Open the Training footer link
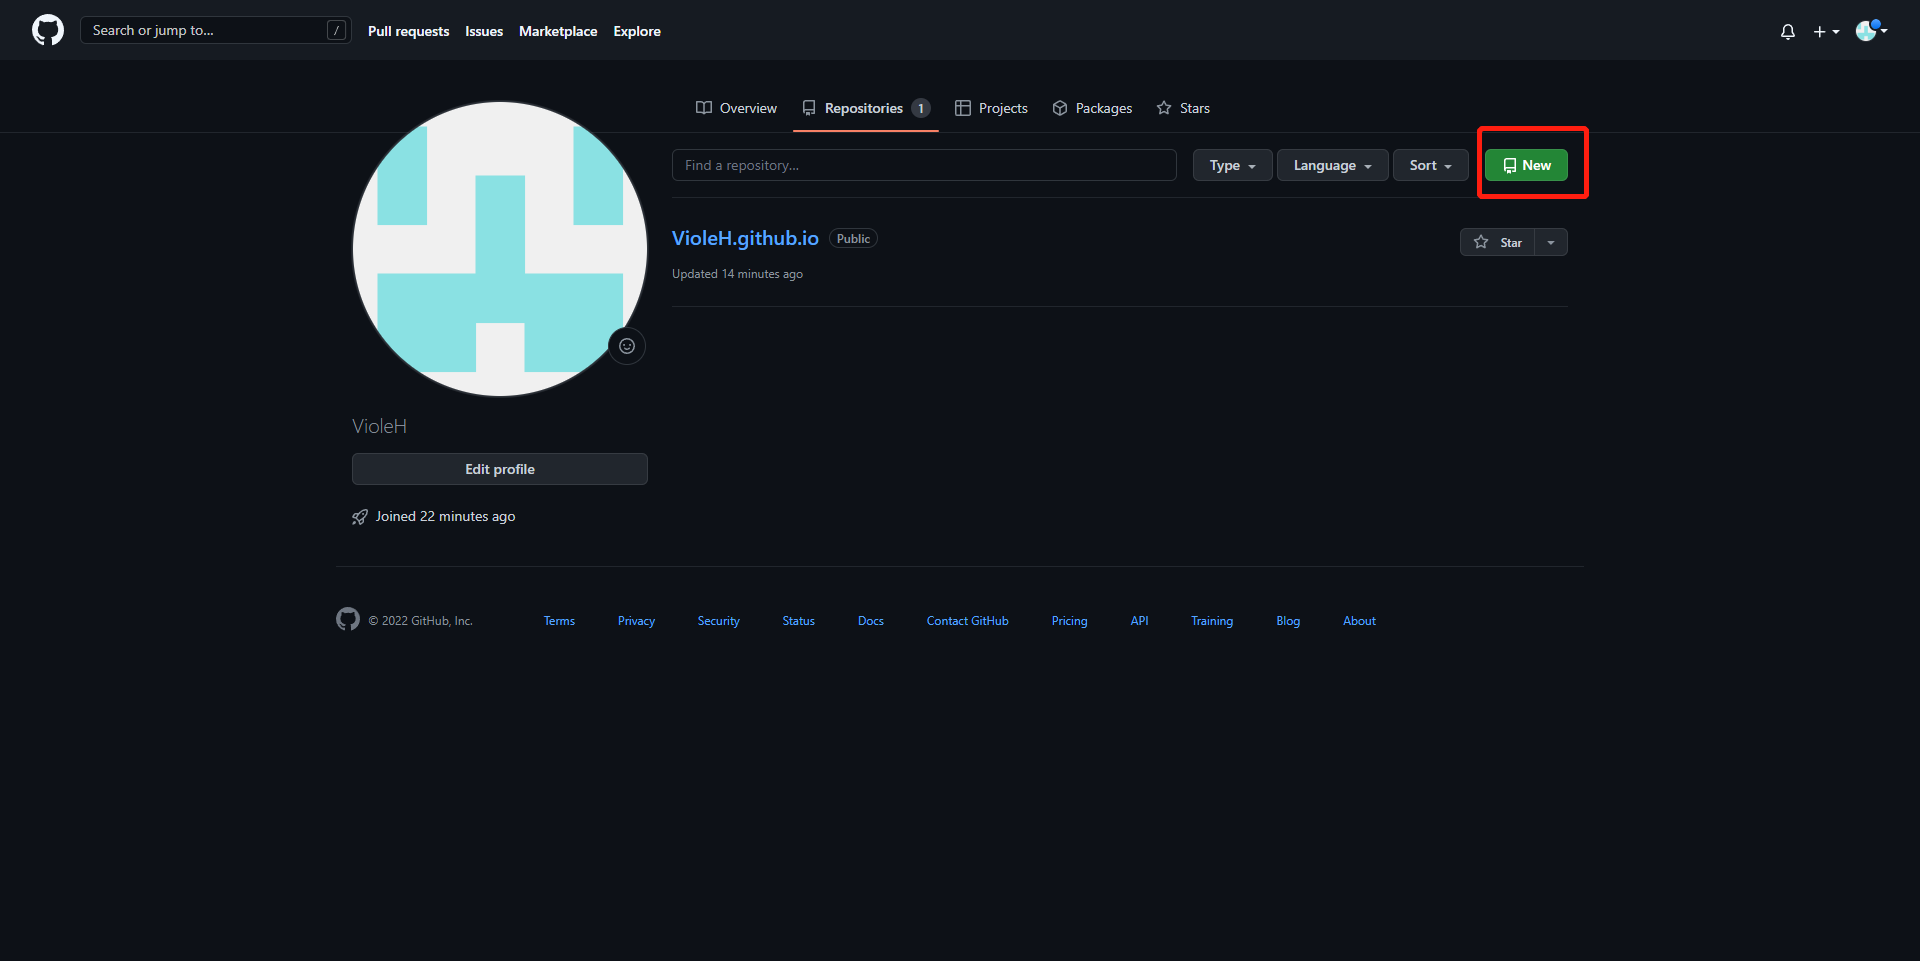The width and height of the screenshot is (1920, 961). point(1211,621)
